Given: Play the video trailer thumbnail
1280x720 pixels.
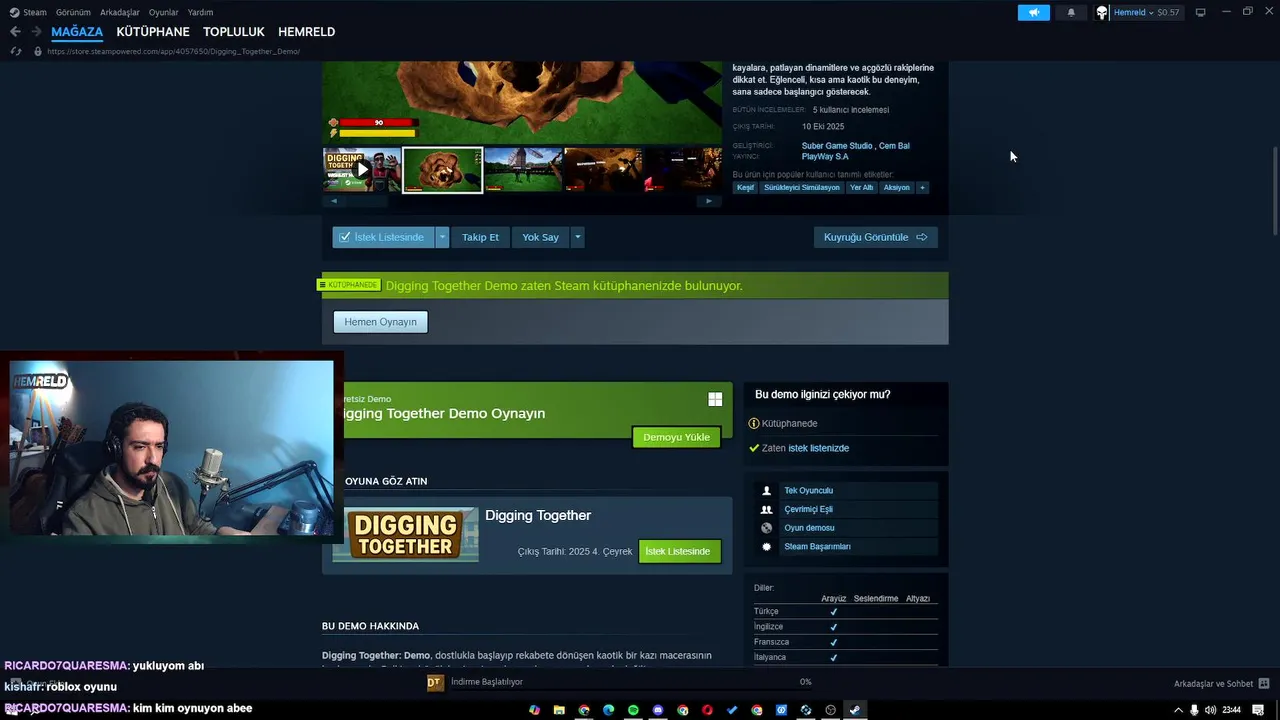Looking at the screenshot, I should coord(362,170).
